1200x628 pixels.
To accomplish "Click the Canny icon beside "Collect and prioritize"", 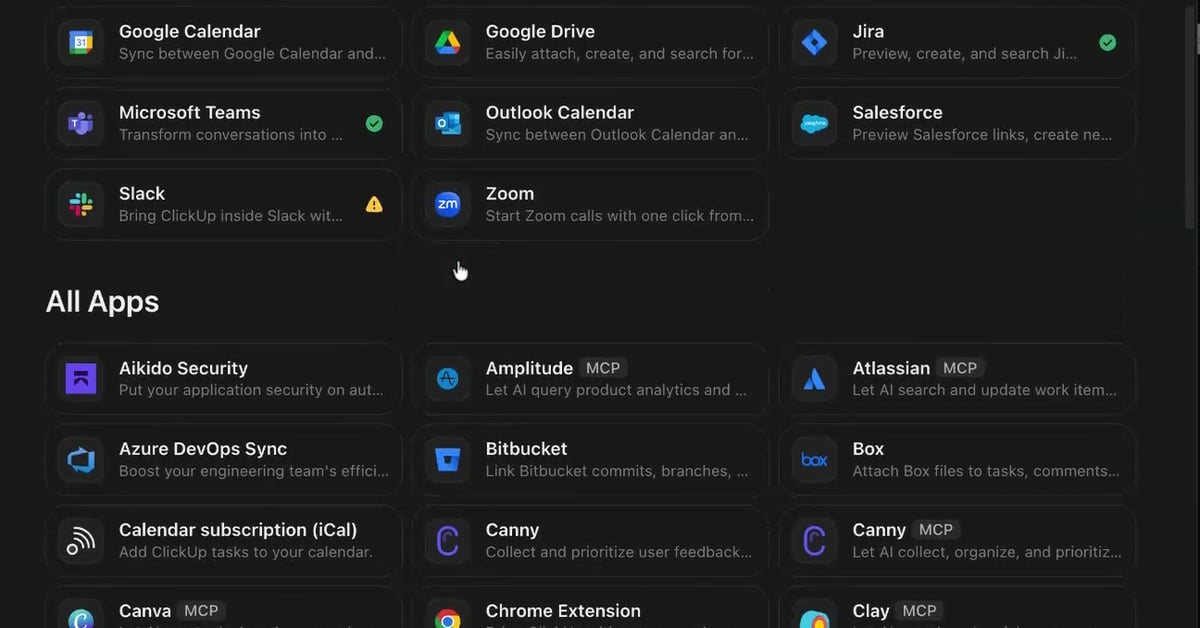I will tap(447, 541).
